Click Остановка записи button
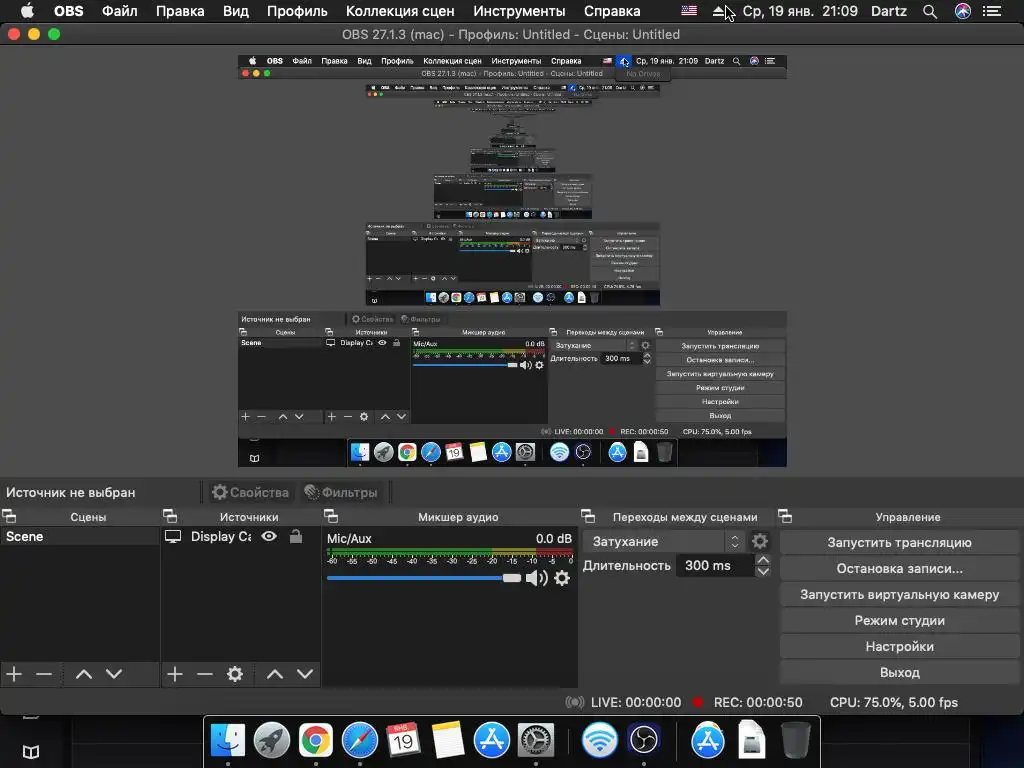1024x768 pixels. click(899, 569)
